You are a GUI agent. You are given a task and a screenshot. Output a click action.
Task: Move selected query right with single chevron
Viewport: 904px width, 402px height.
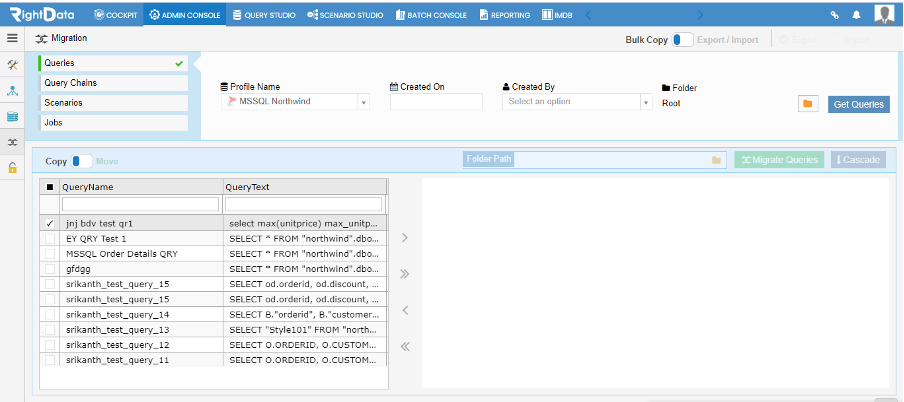click(x=405, y=238)
